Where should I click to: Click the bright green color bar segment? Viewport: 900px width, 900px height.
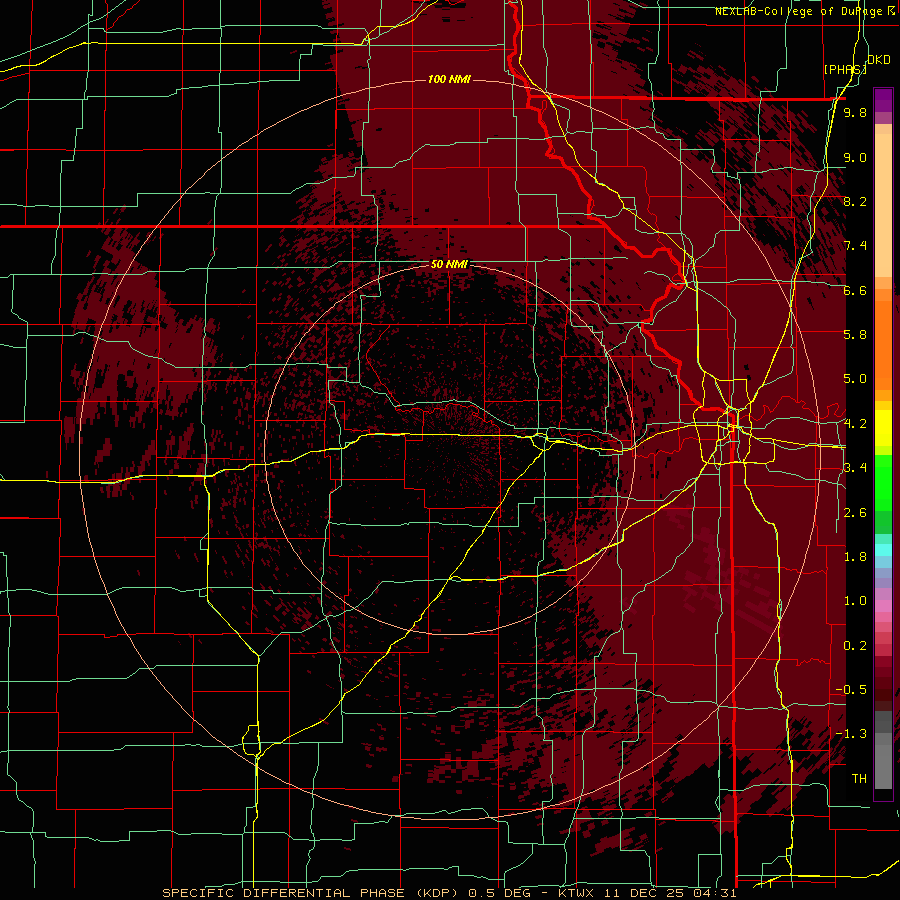(883, 485)
